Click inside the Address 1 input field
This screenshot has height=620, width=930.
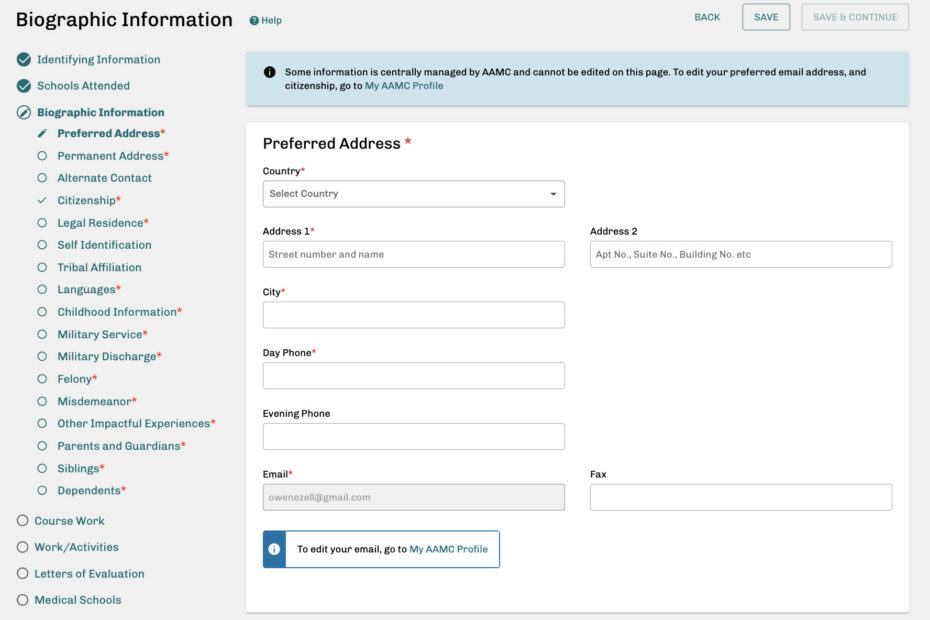(413, 254)
